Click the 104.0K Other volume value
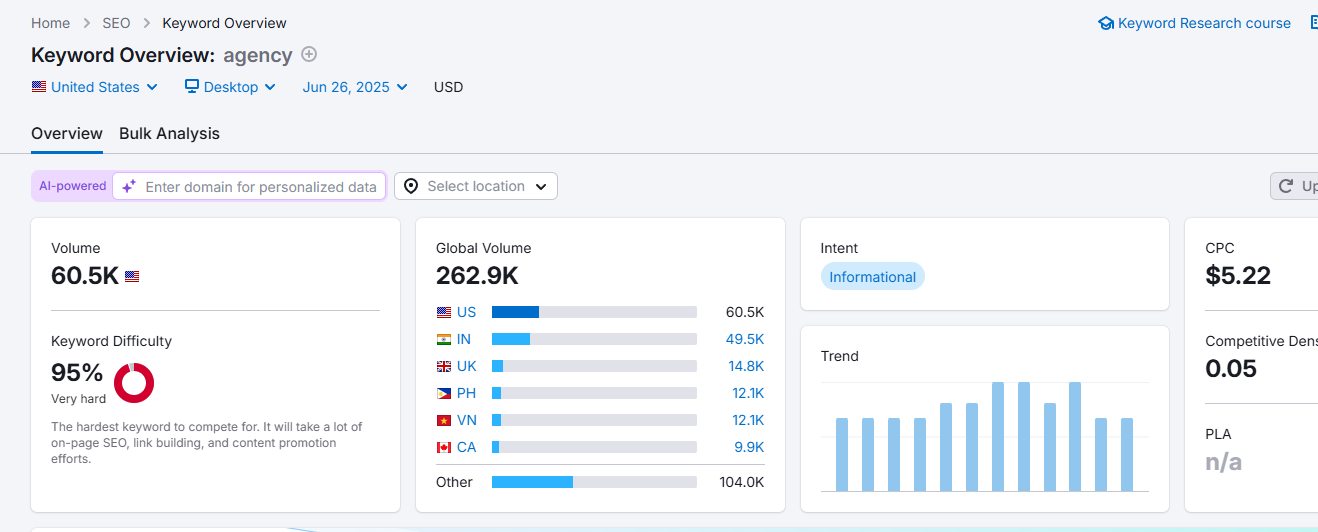 [x=742, y=482]
